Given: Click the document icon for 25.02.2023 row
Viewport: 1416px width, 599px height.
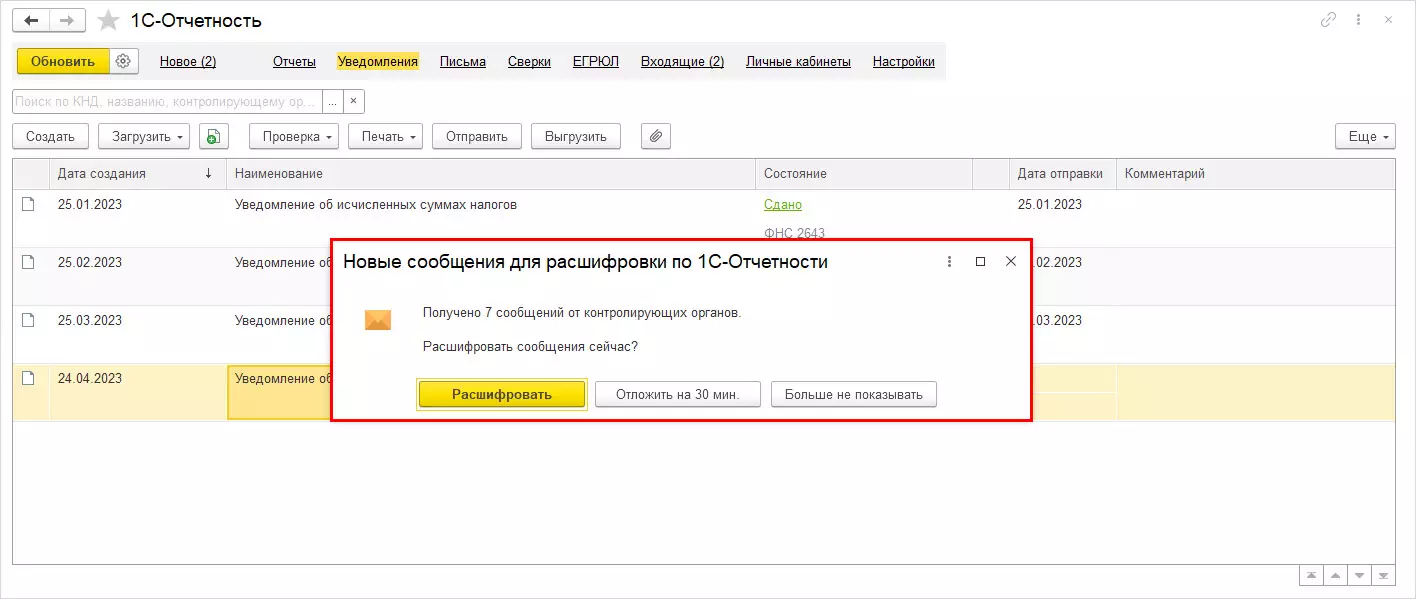Looking at the screenshot, I should [x=29, y=262].
